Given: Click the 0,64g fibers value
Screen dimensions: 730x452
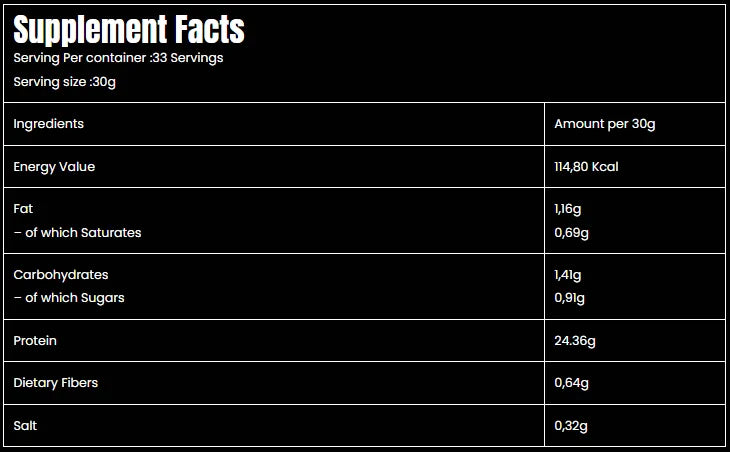Looking at the screenshot, I should click(x=571, y=383).
